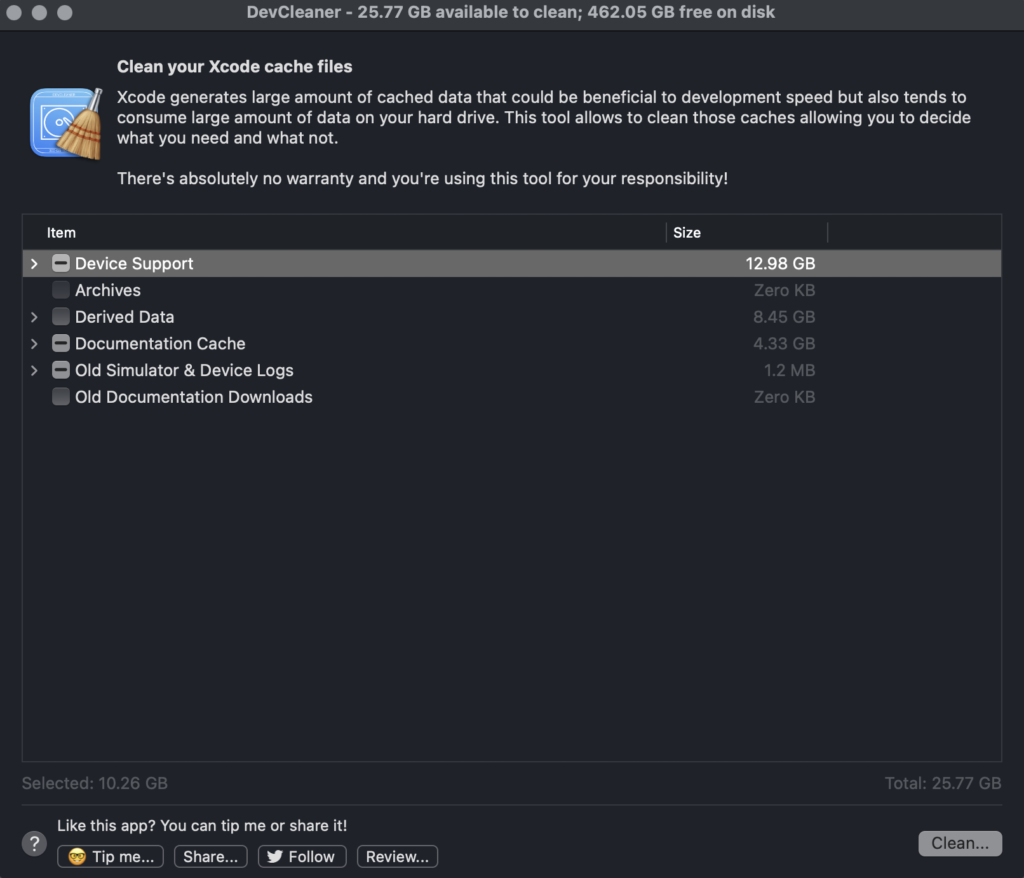Click the DevCleaner broom app icon

66,123
